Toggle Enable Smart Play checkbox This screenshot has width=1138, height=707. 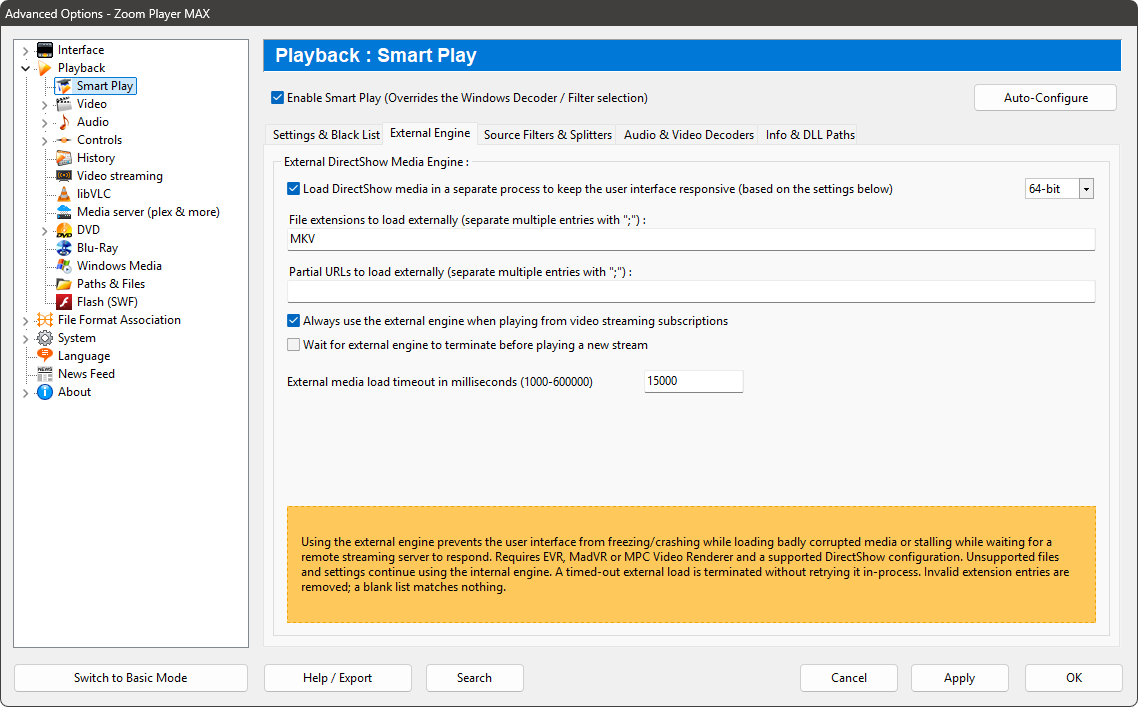pyautogui.click(x=277, y=97)
